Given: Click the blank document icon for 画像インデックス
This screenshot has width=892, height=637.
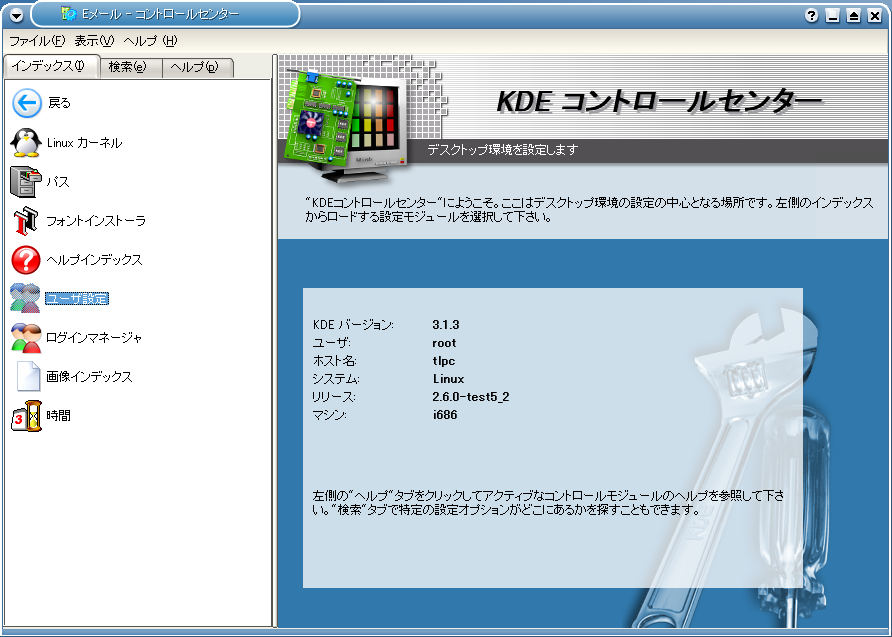Looking at the screenshot, I should [x=28, y=377].
